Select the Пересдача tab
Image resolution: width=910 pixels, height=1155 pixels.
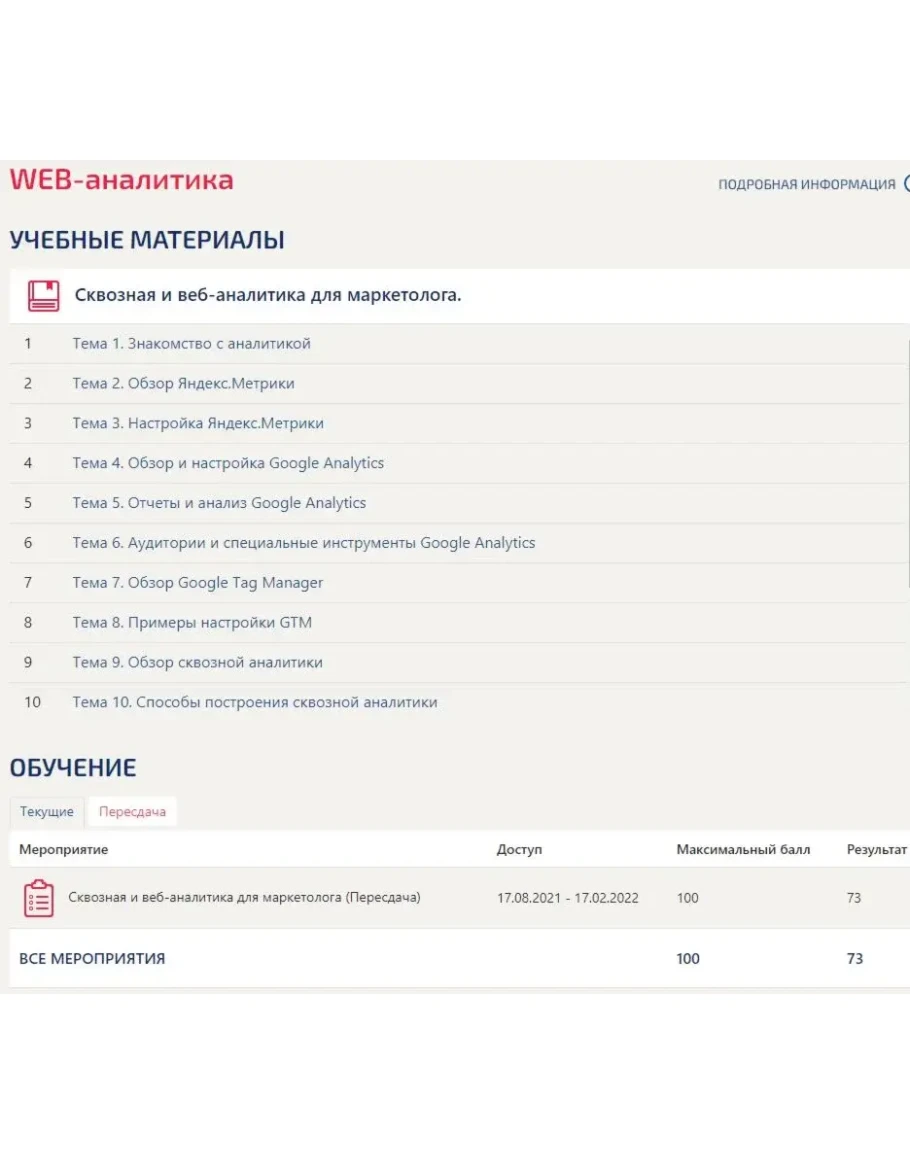coord(132,812)
